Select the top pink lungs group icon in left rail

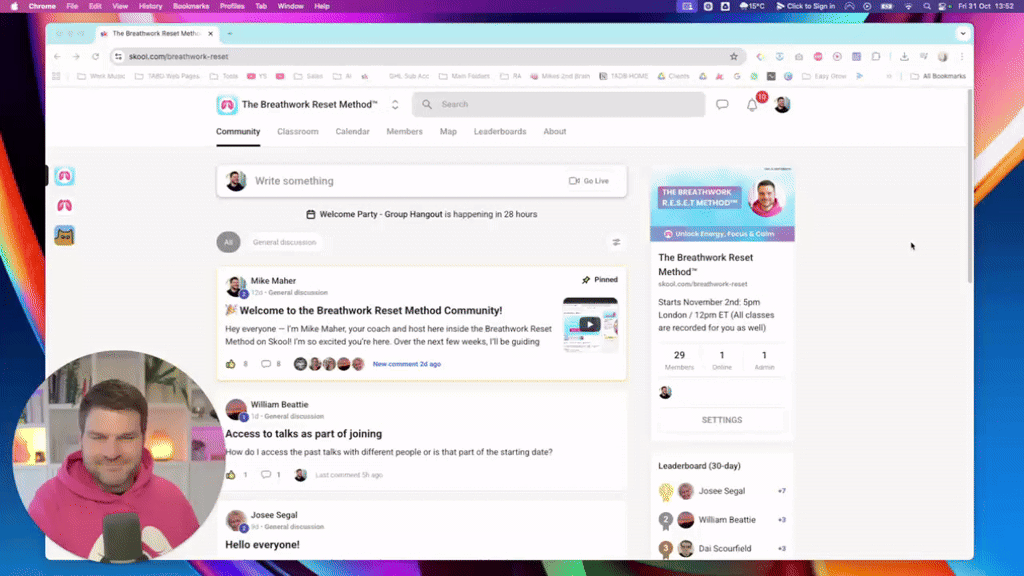point(64,176)
